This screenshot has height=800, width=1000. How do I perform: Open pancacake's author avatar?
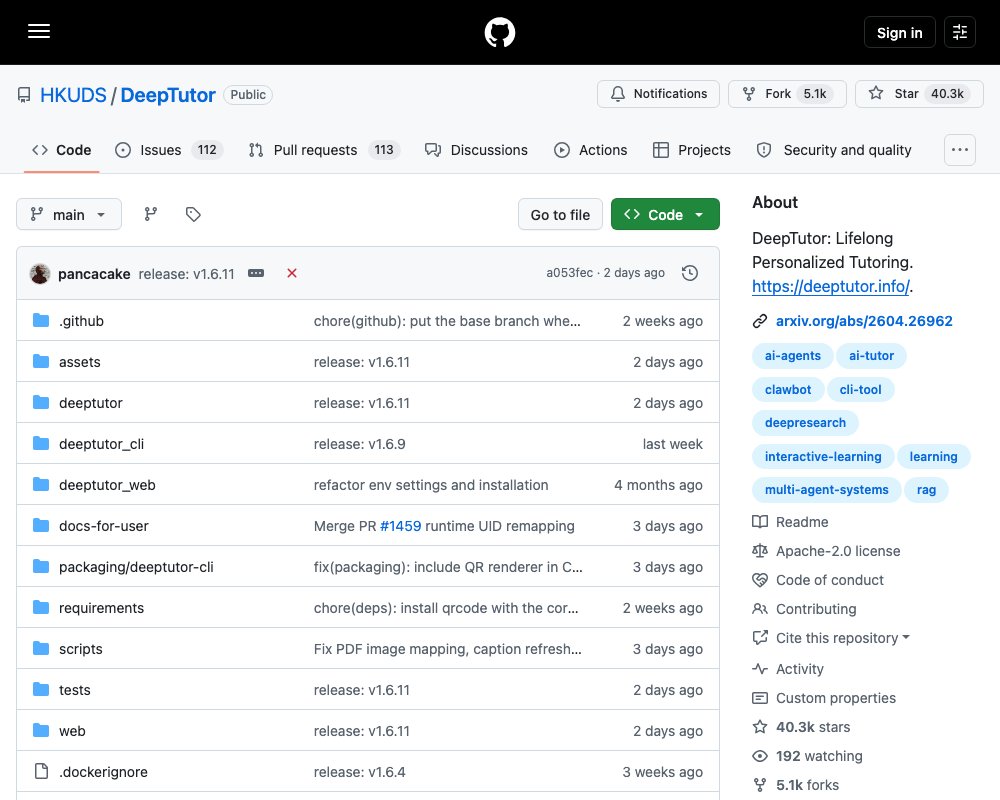(x=40, y=274)
